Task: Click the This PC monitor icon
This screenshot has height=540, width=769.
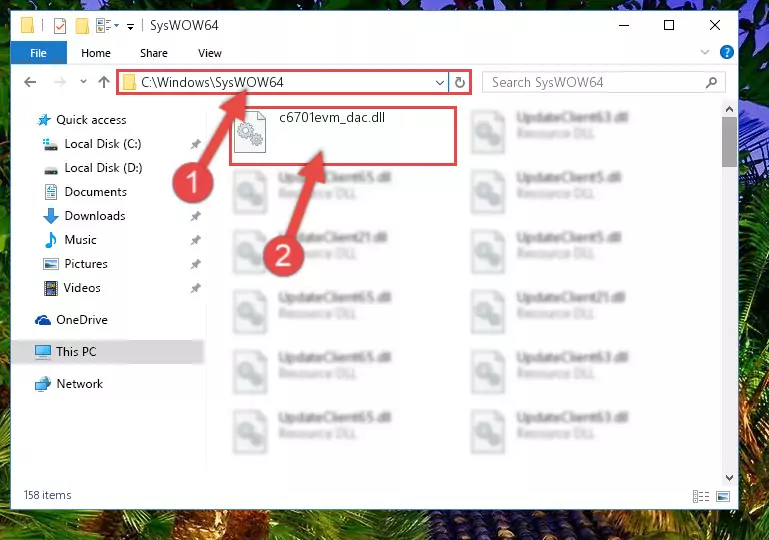Action: (x=43, y=352)
